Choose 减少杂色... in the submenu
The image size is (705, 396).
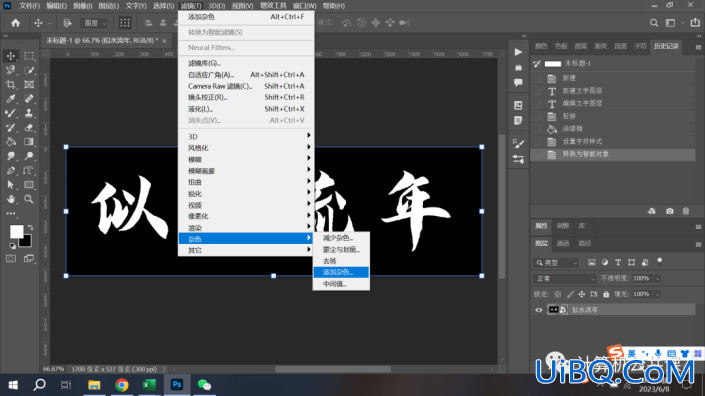click(341, 238)
